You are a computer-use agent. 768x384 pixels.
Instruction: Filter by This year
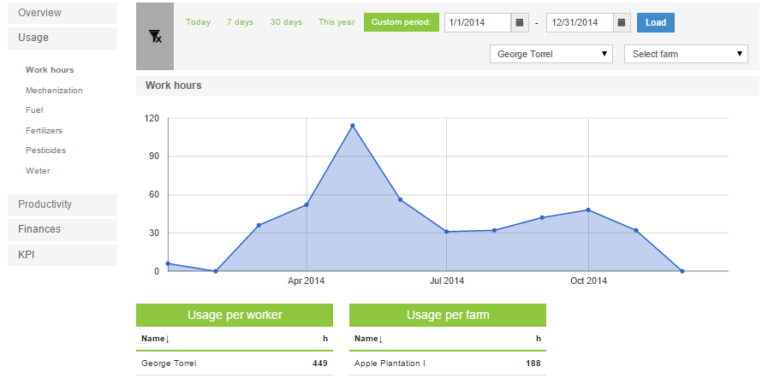pyautogui.click(x=336, y=22)
